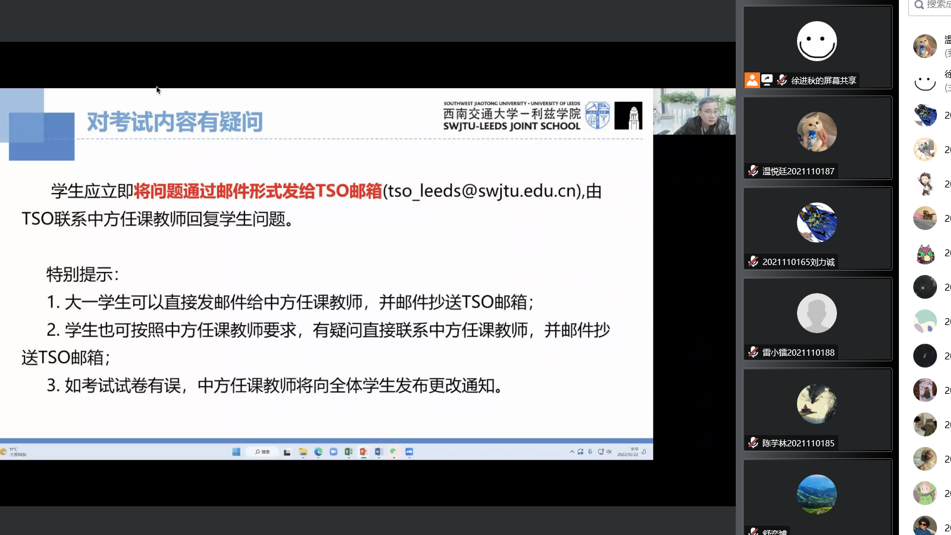Click the search magnifier icon in participant panel
This screenshot has width=951, height=535.
coord(919,6)
